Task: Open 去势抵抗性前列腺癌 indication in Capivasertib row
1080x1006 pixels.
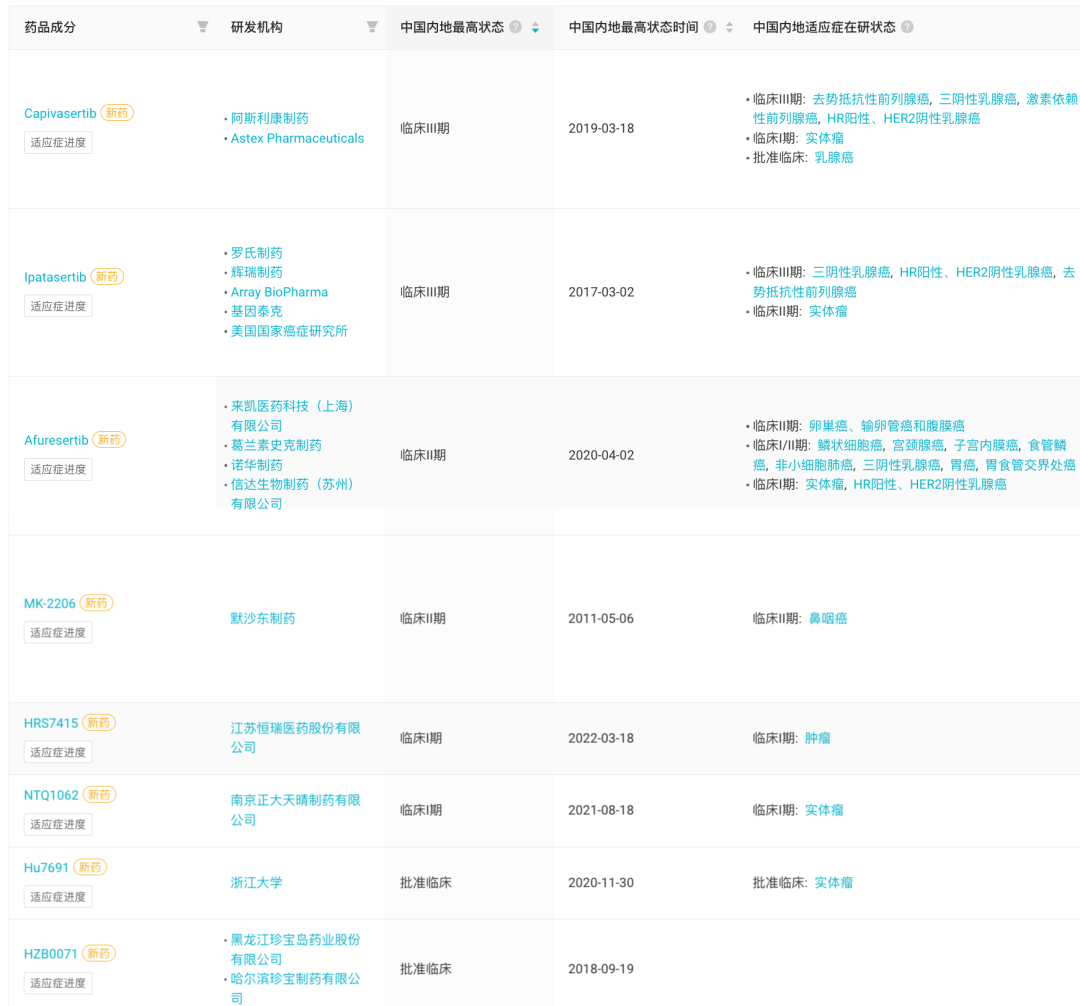Action: [x=871, y=99]
